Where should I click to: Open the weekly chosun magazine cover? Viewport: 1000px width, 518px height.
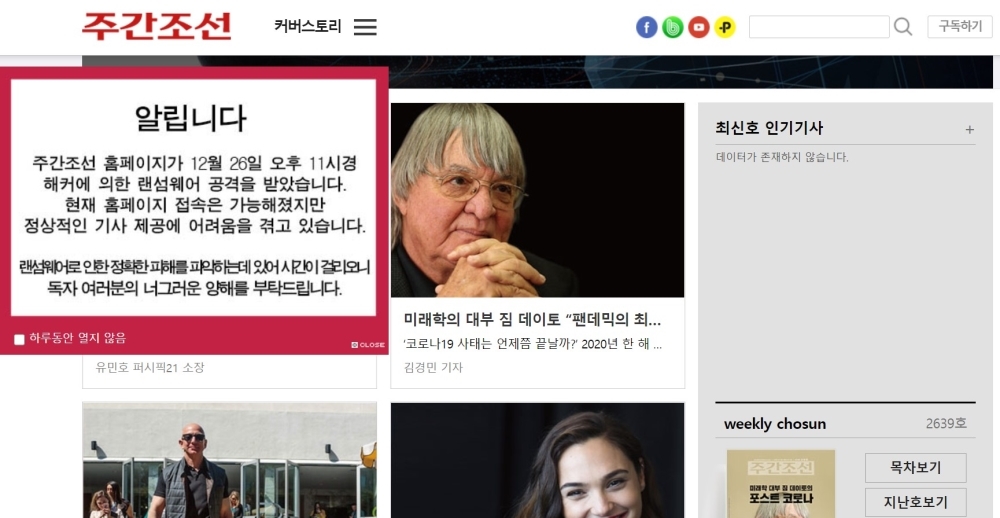click(781, 484)
